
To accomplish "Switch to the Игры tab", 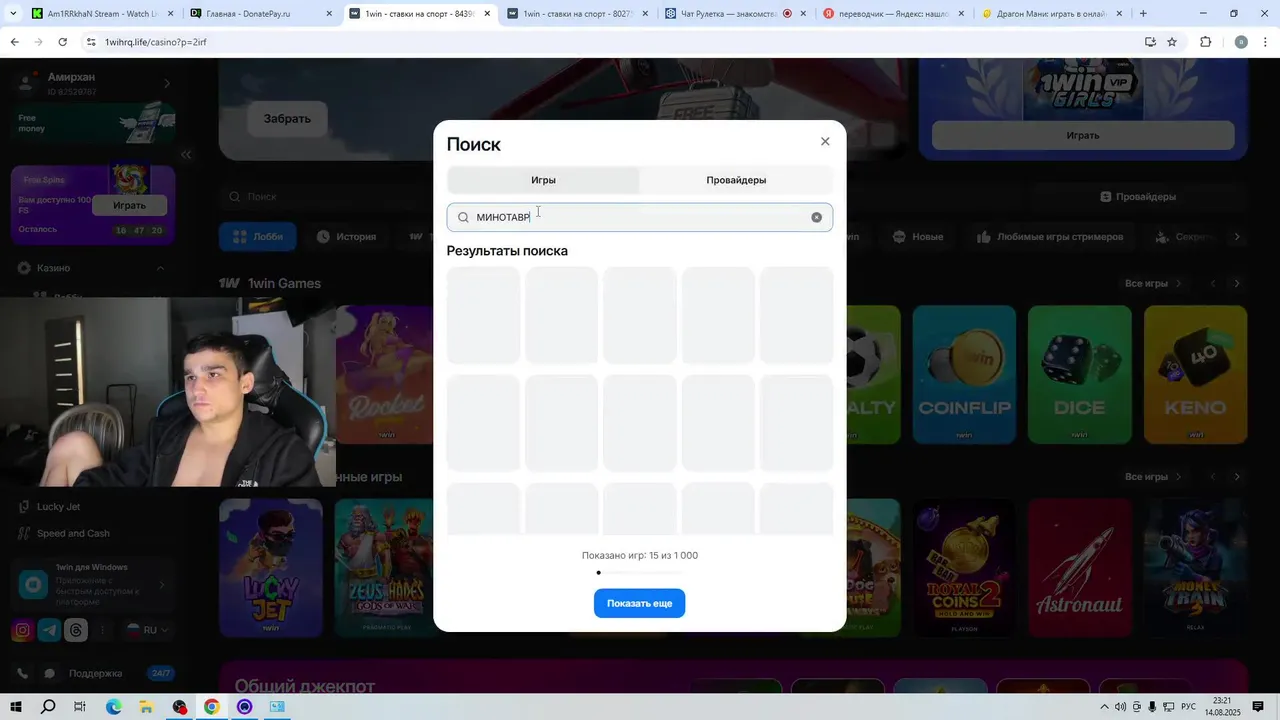I will (543, 180).
